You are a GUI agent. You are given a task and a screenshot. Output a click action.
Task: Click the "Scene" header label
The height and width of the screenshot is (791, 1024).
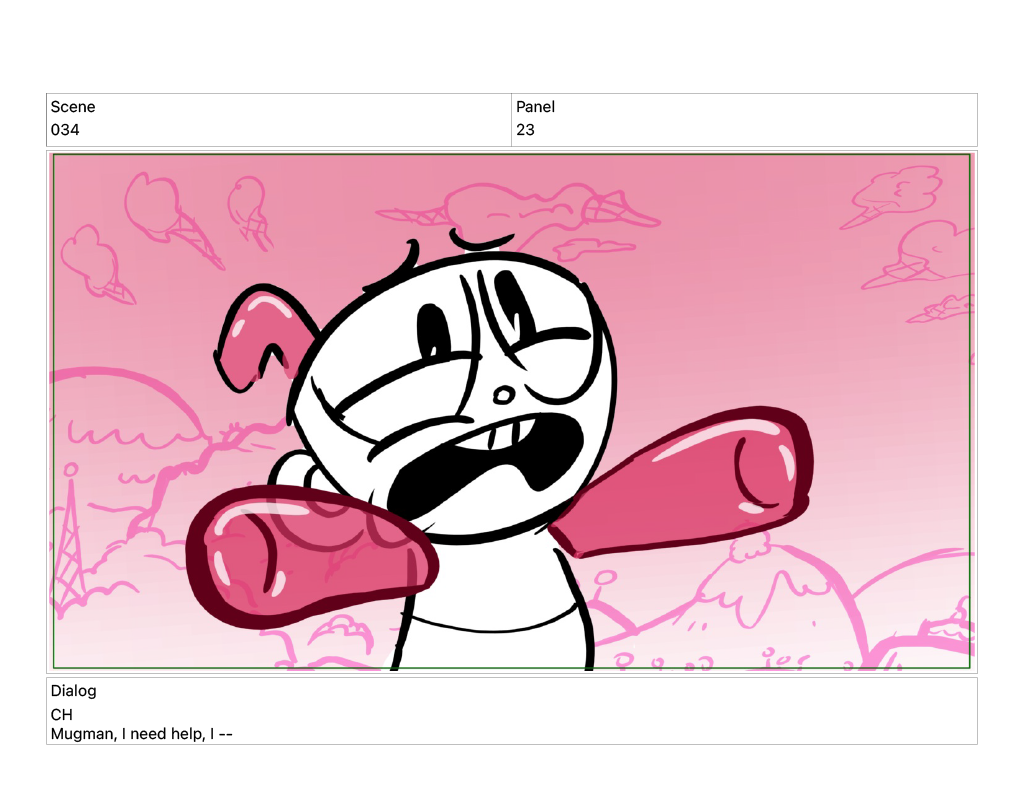click(x=73, y=107)
